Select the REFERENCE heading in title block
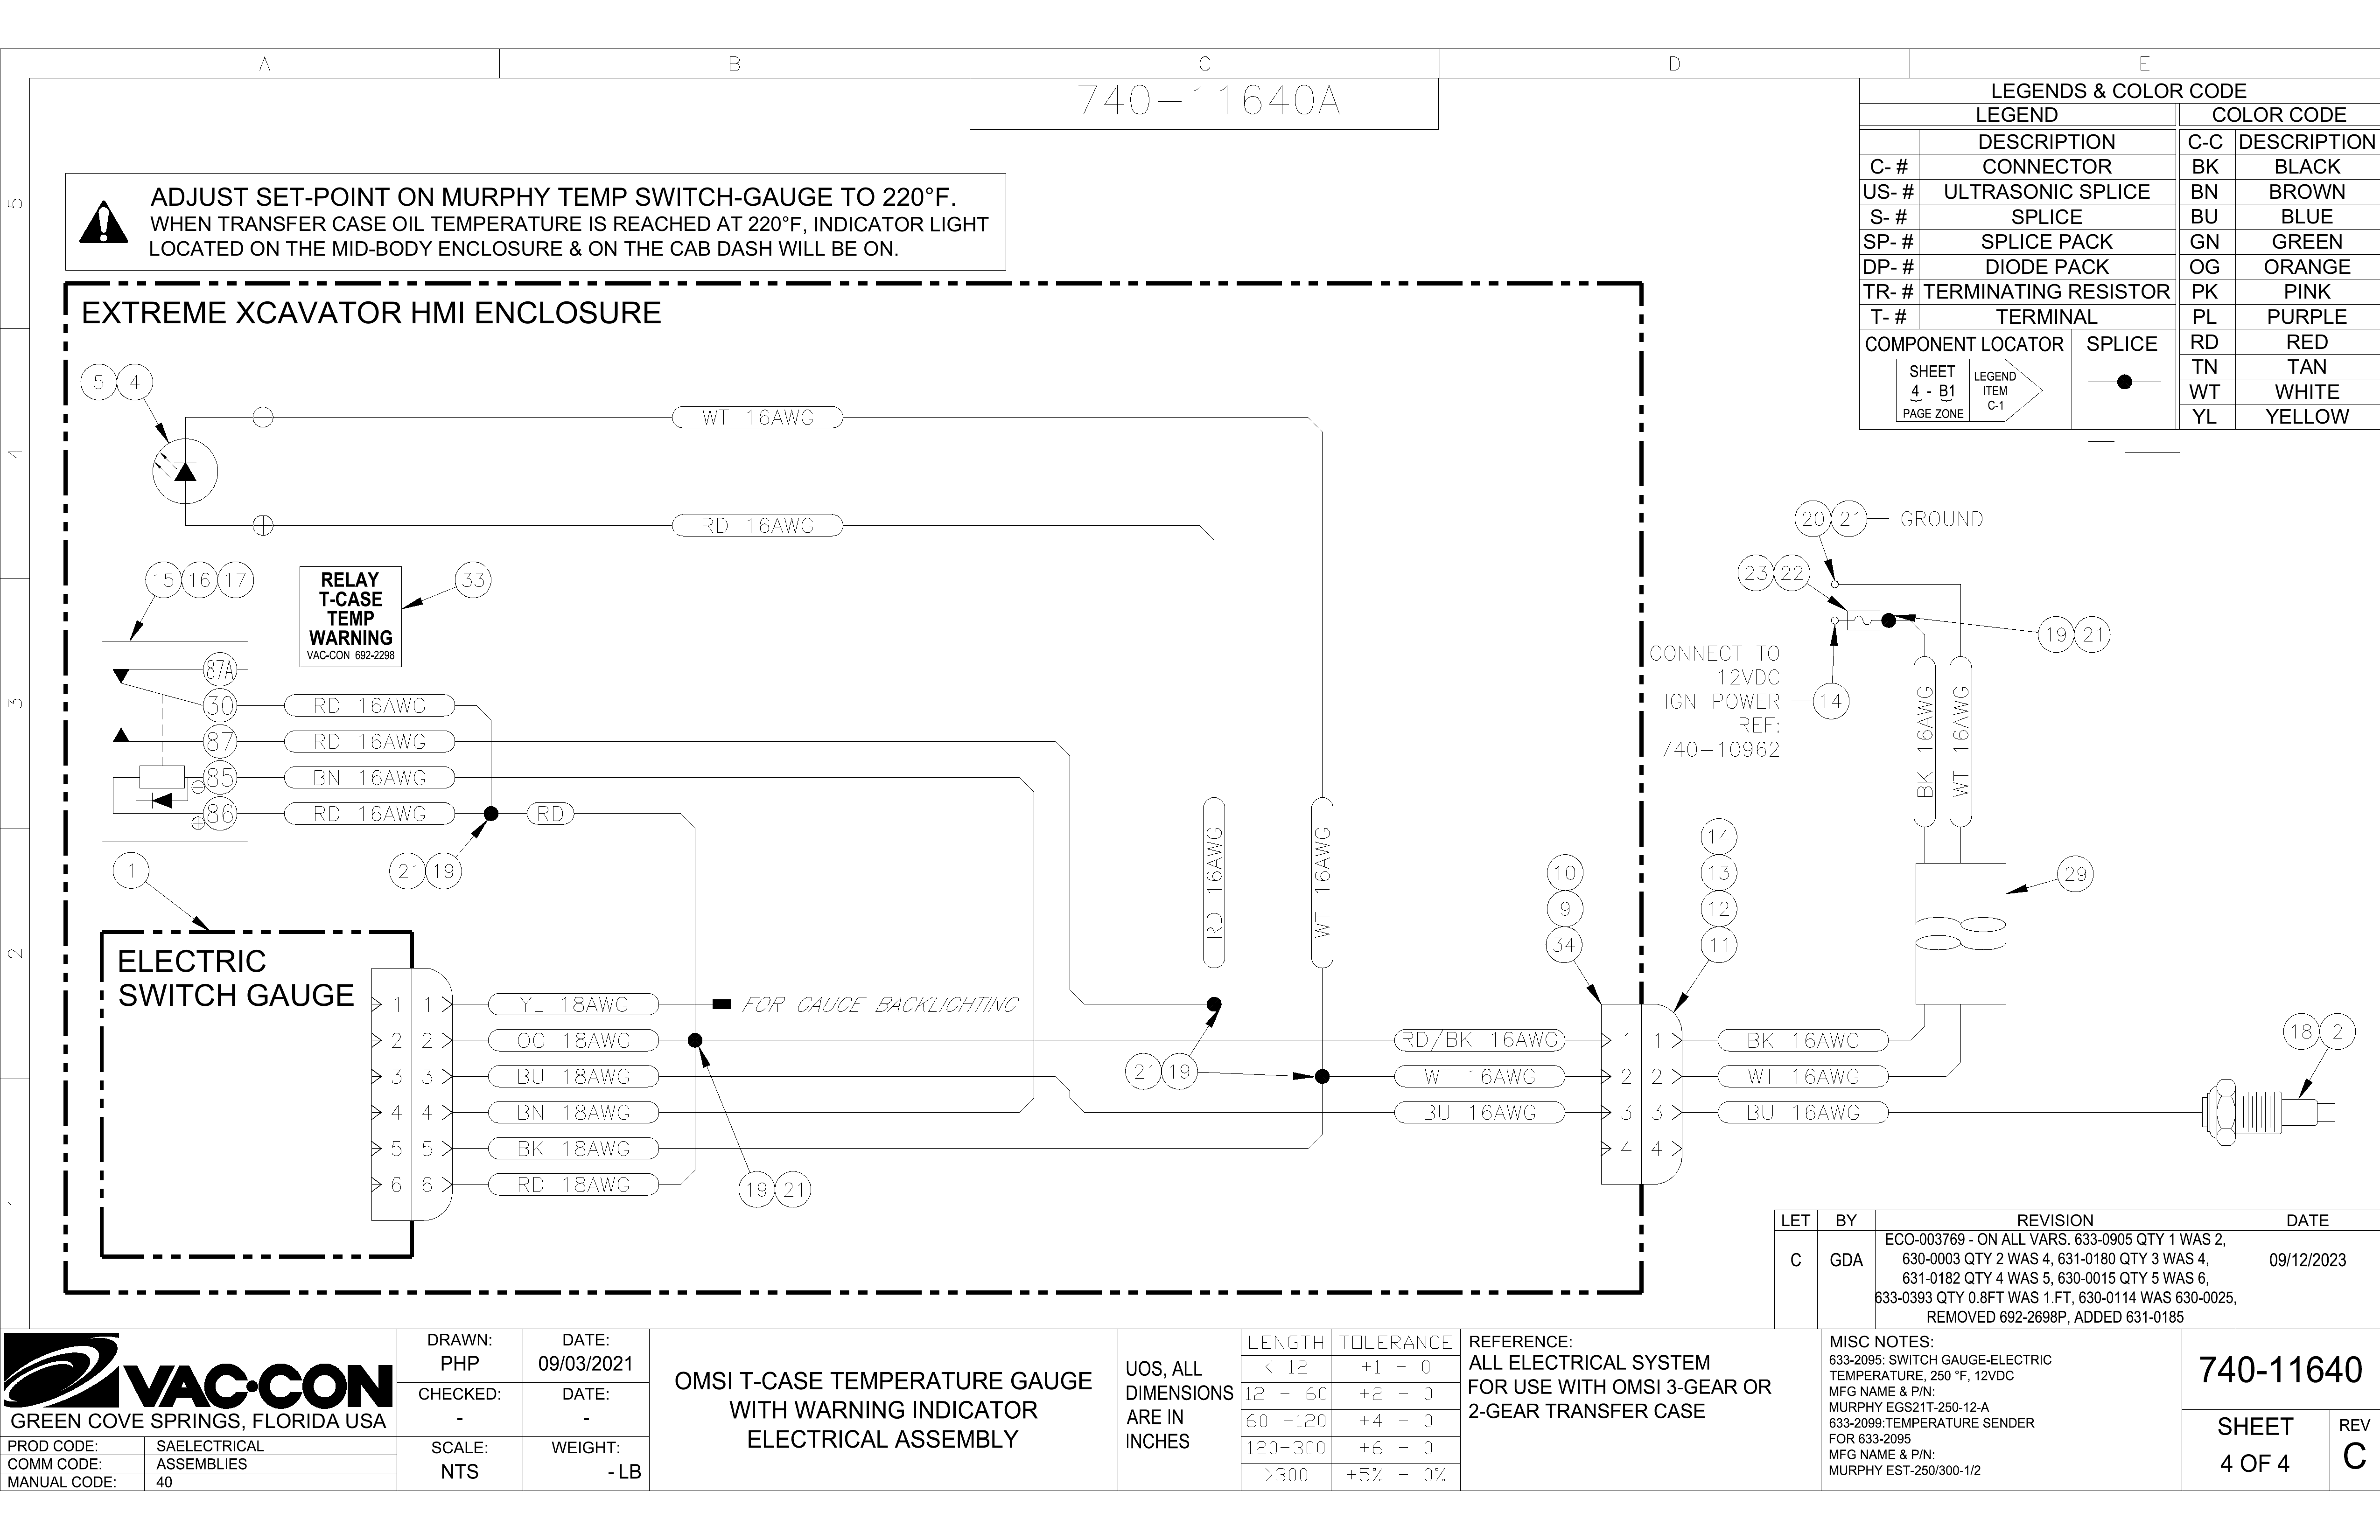 pos(1520,1342)
